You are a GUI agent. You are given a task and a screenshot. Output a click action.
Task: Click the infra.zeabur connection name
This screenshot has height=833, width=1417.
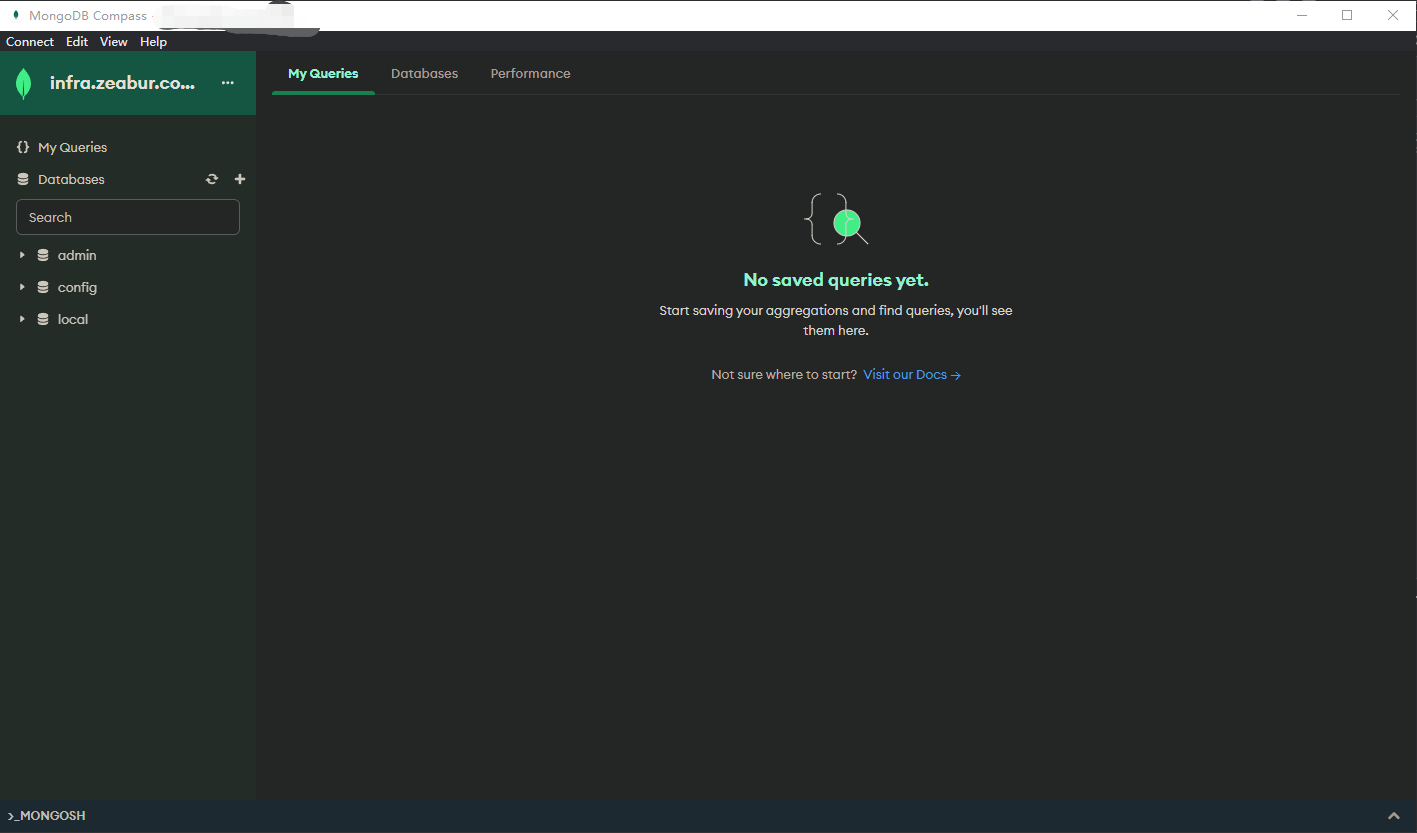[x=122, y=83]
